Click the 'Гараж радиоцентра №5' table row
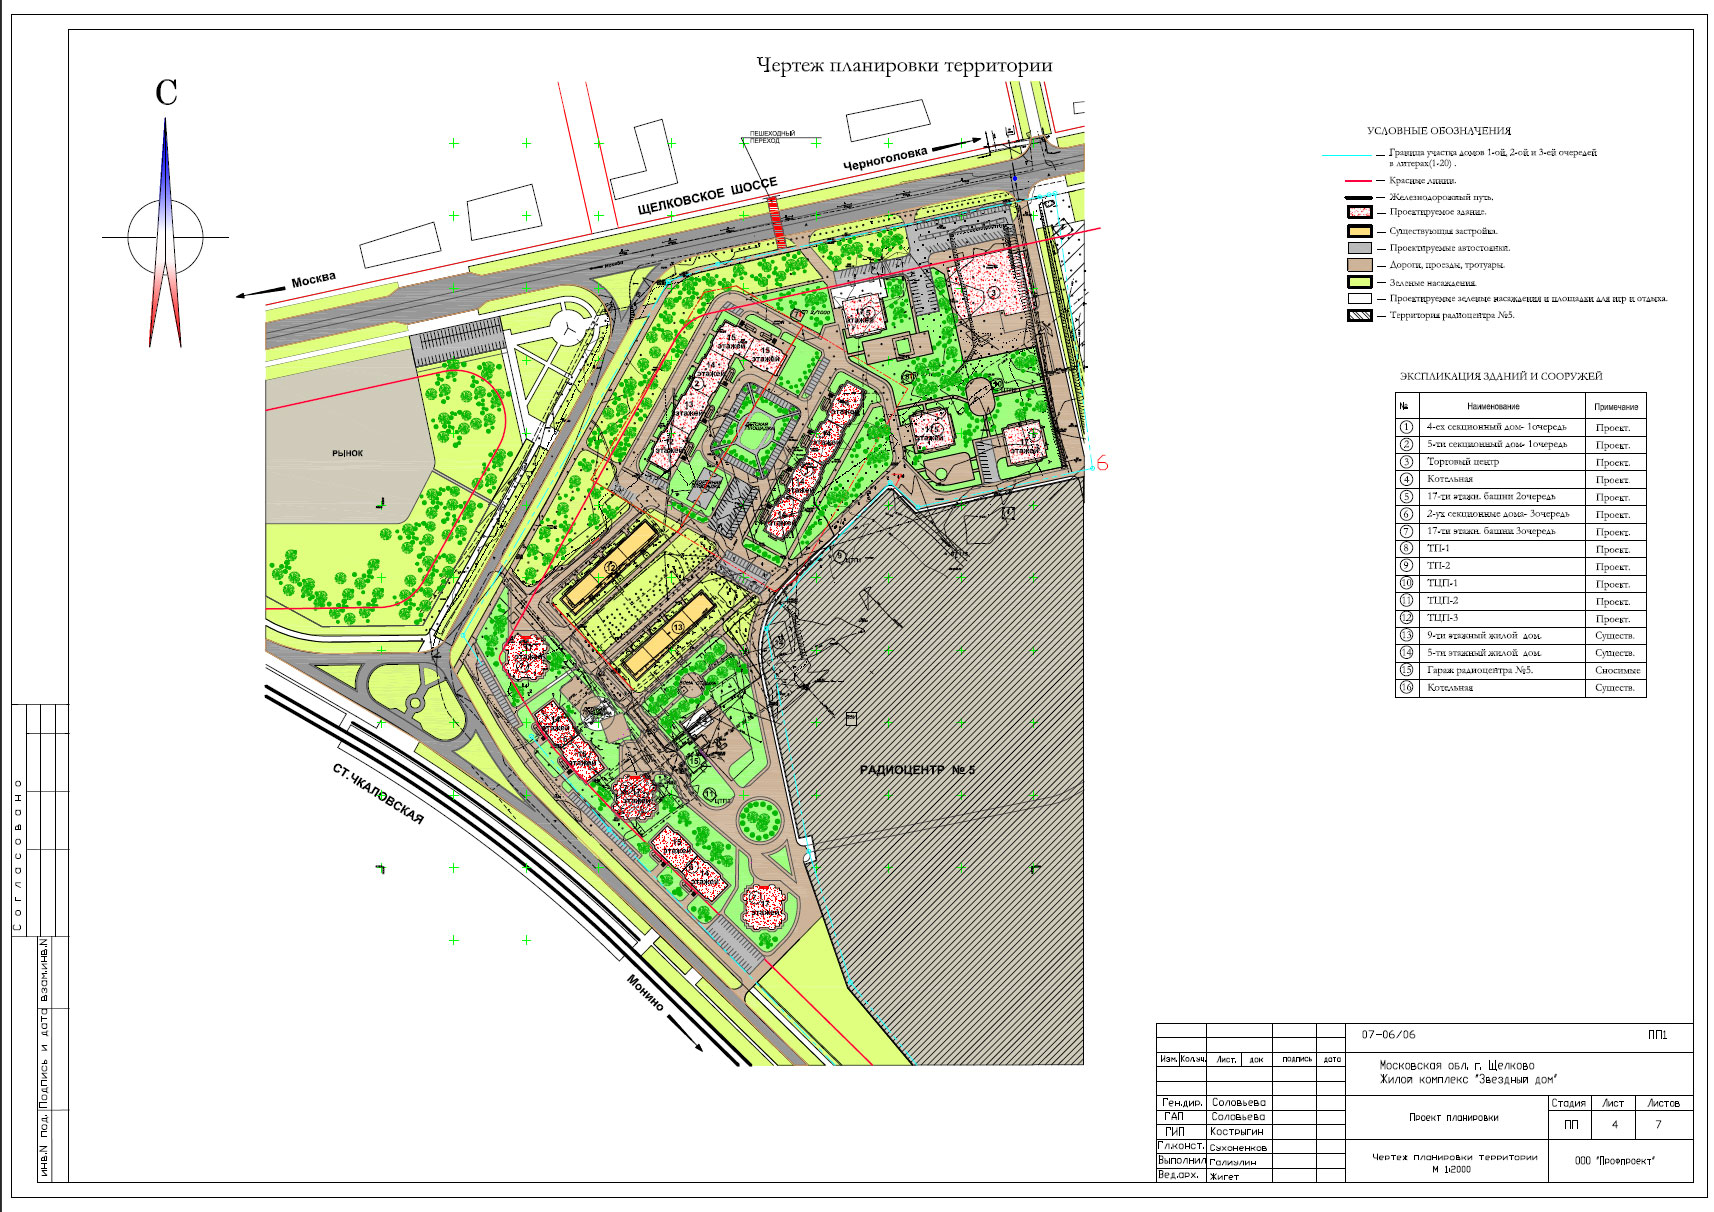 tap(1479, 671)
